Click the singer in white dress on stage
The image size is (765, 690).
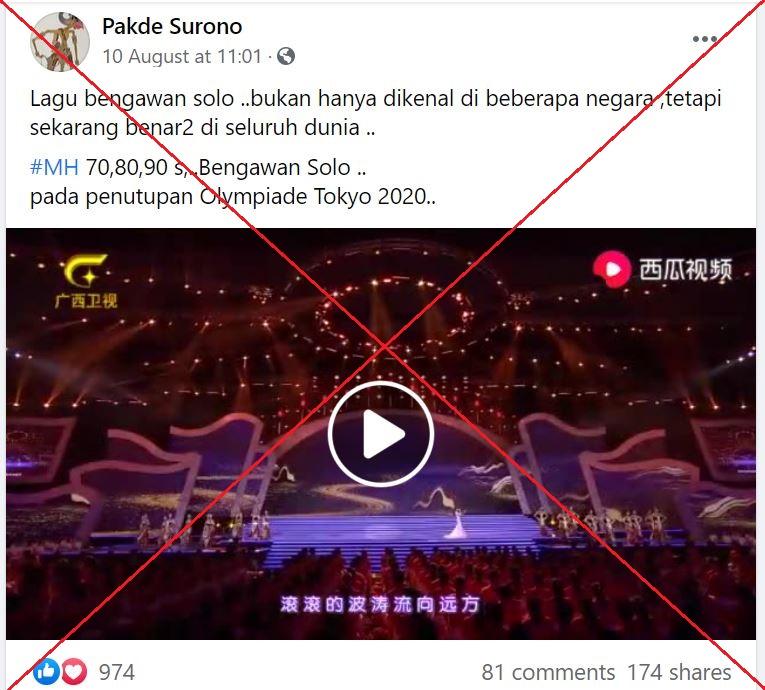[x=456, y=524]
